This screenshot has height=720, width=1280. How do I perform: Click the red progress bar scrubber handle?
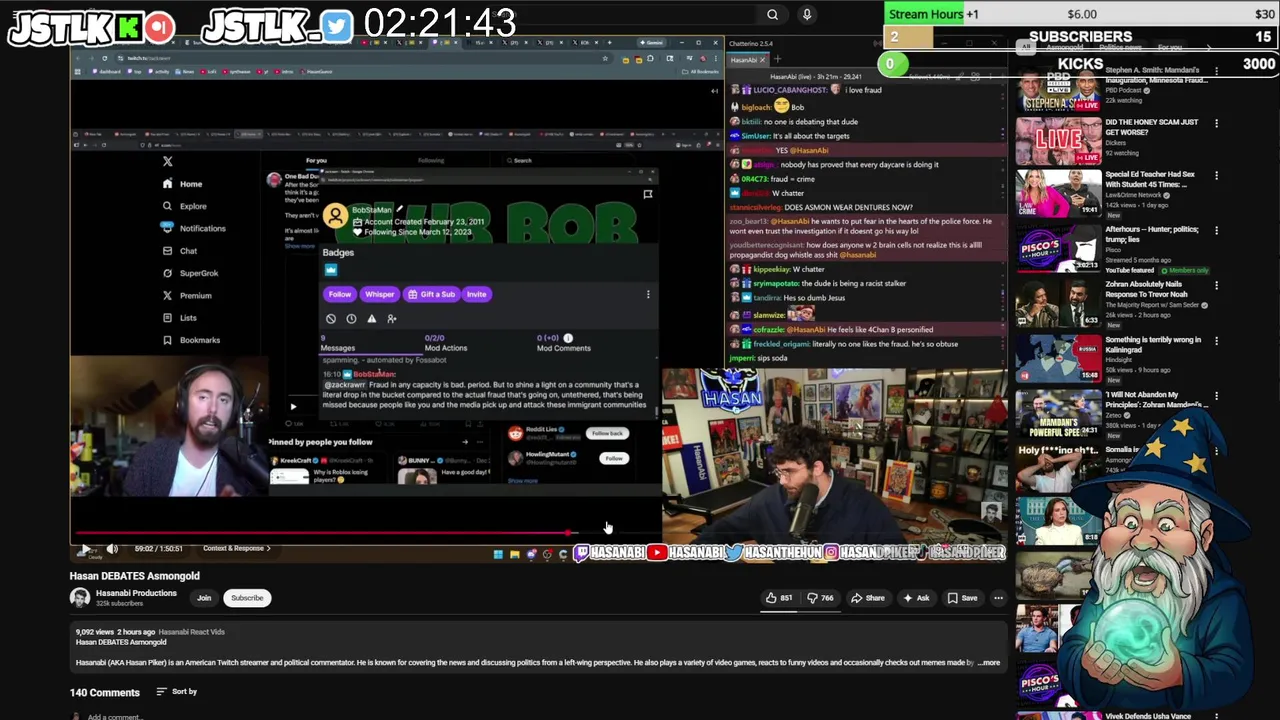(x=568, y=533)
